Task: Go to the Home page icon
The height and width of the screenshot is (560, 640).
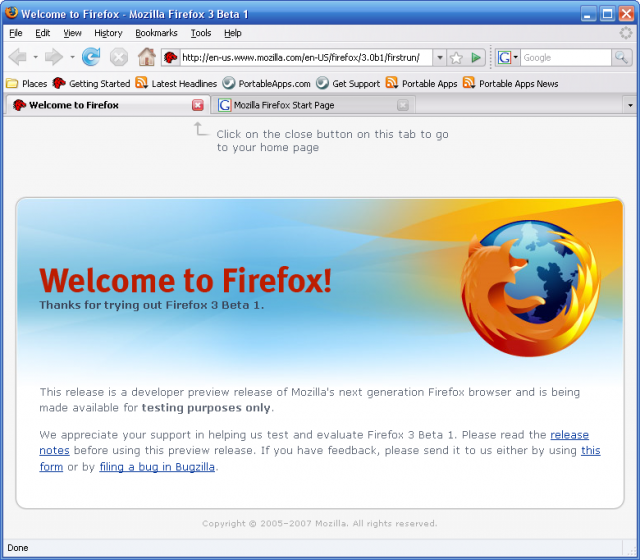Action: pyautogui.click(x=147, y=57)
